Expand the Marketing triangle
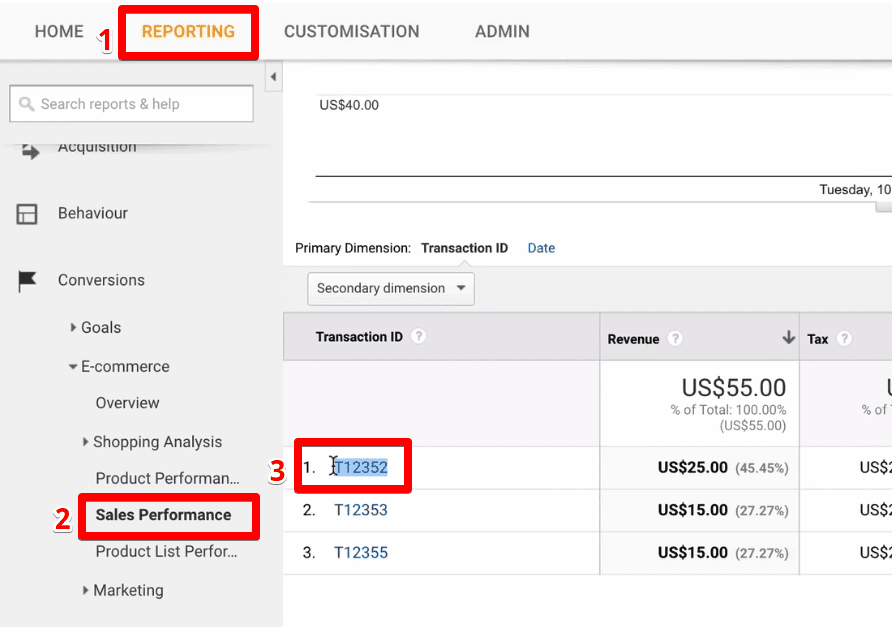892x627 pixels. coord(85,590)
